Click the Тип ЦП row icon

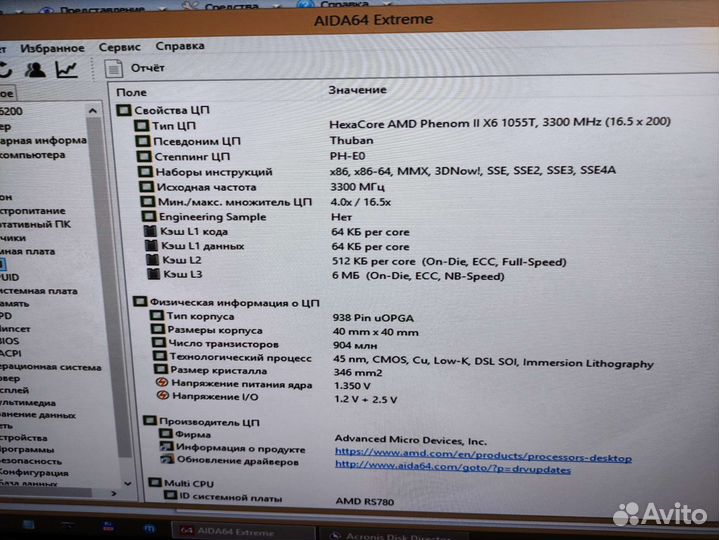[x=142, y=125]
